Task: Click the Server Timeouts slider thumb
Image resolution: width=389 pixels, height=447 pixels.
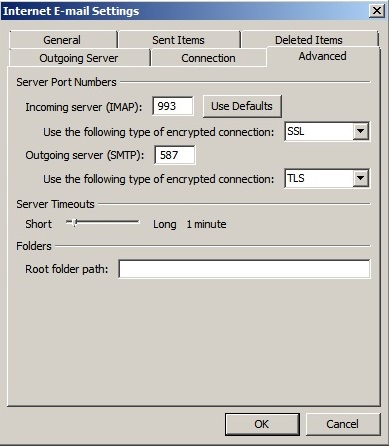Action: pyautogui.click(x=75, y=223)
